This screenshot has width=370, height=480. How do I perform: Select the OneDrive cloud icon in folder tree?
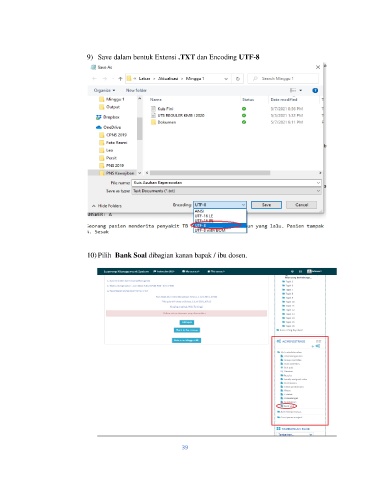click(x=98, y=127)
